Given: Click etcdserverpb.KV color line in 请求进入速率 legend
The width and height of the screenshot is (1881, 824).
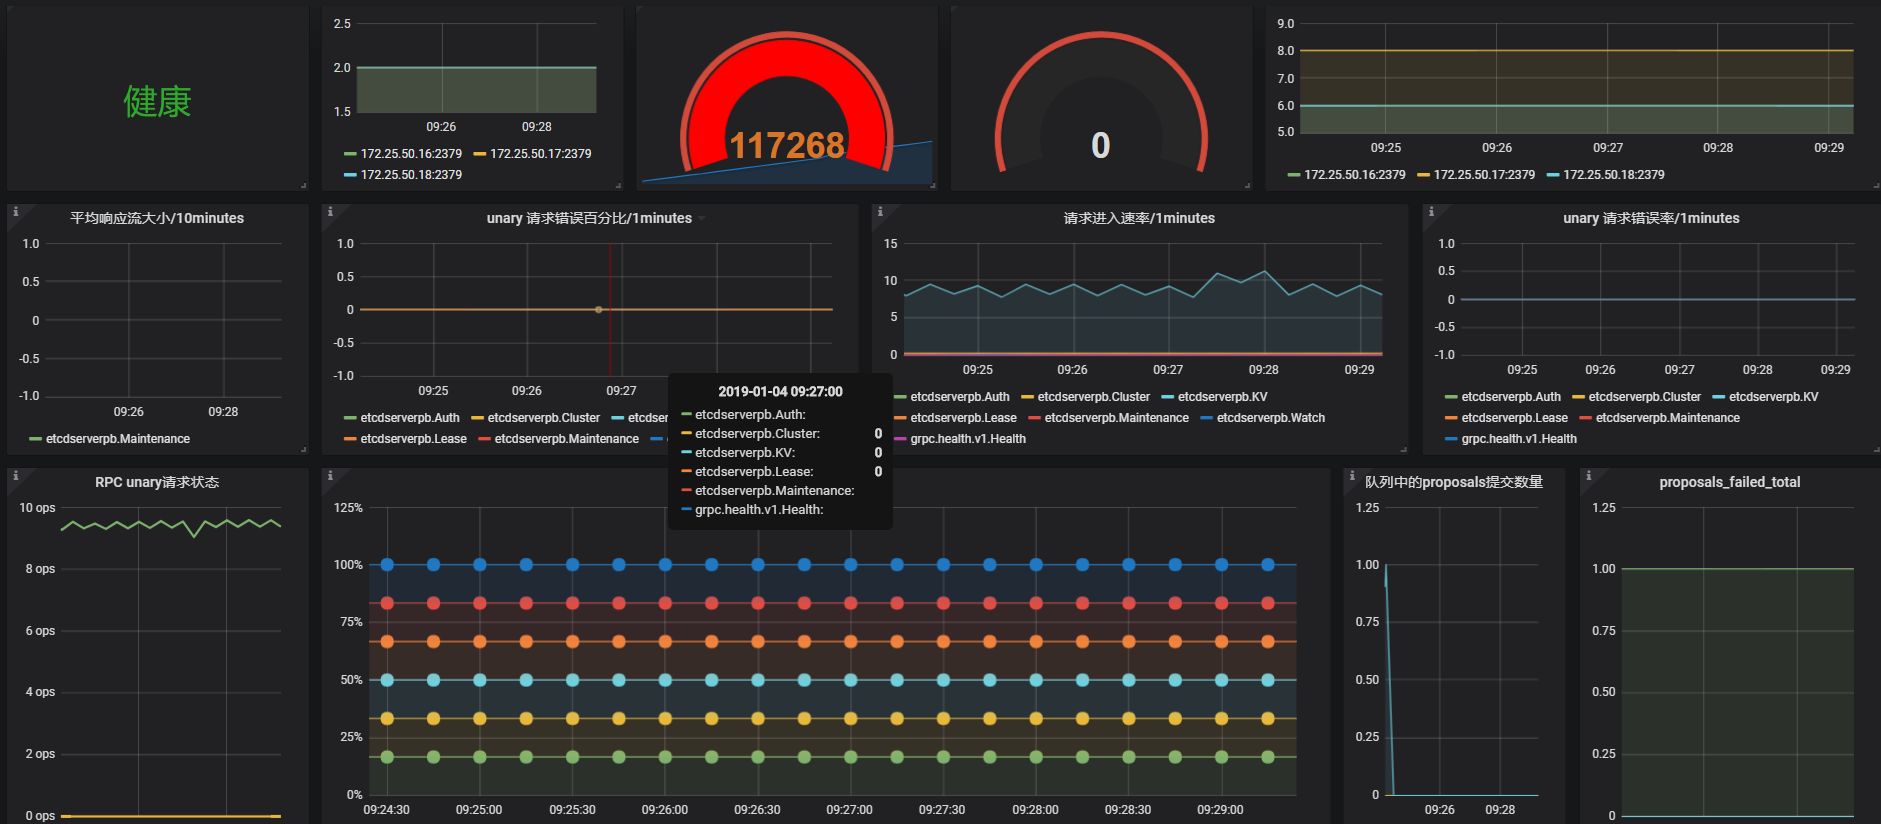Looking at the screenshot, I should coord(1167,397).
